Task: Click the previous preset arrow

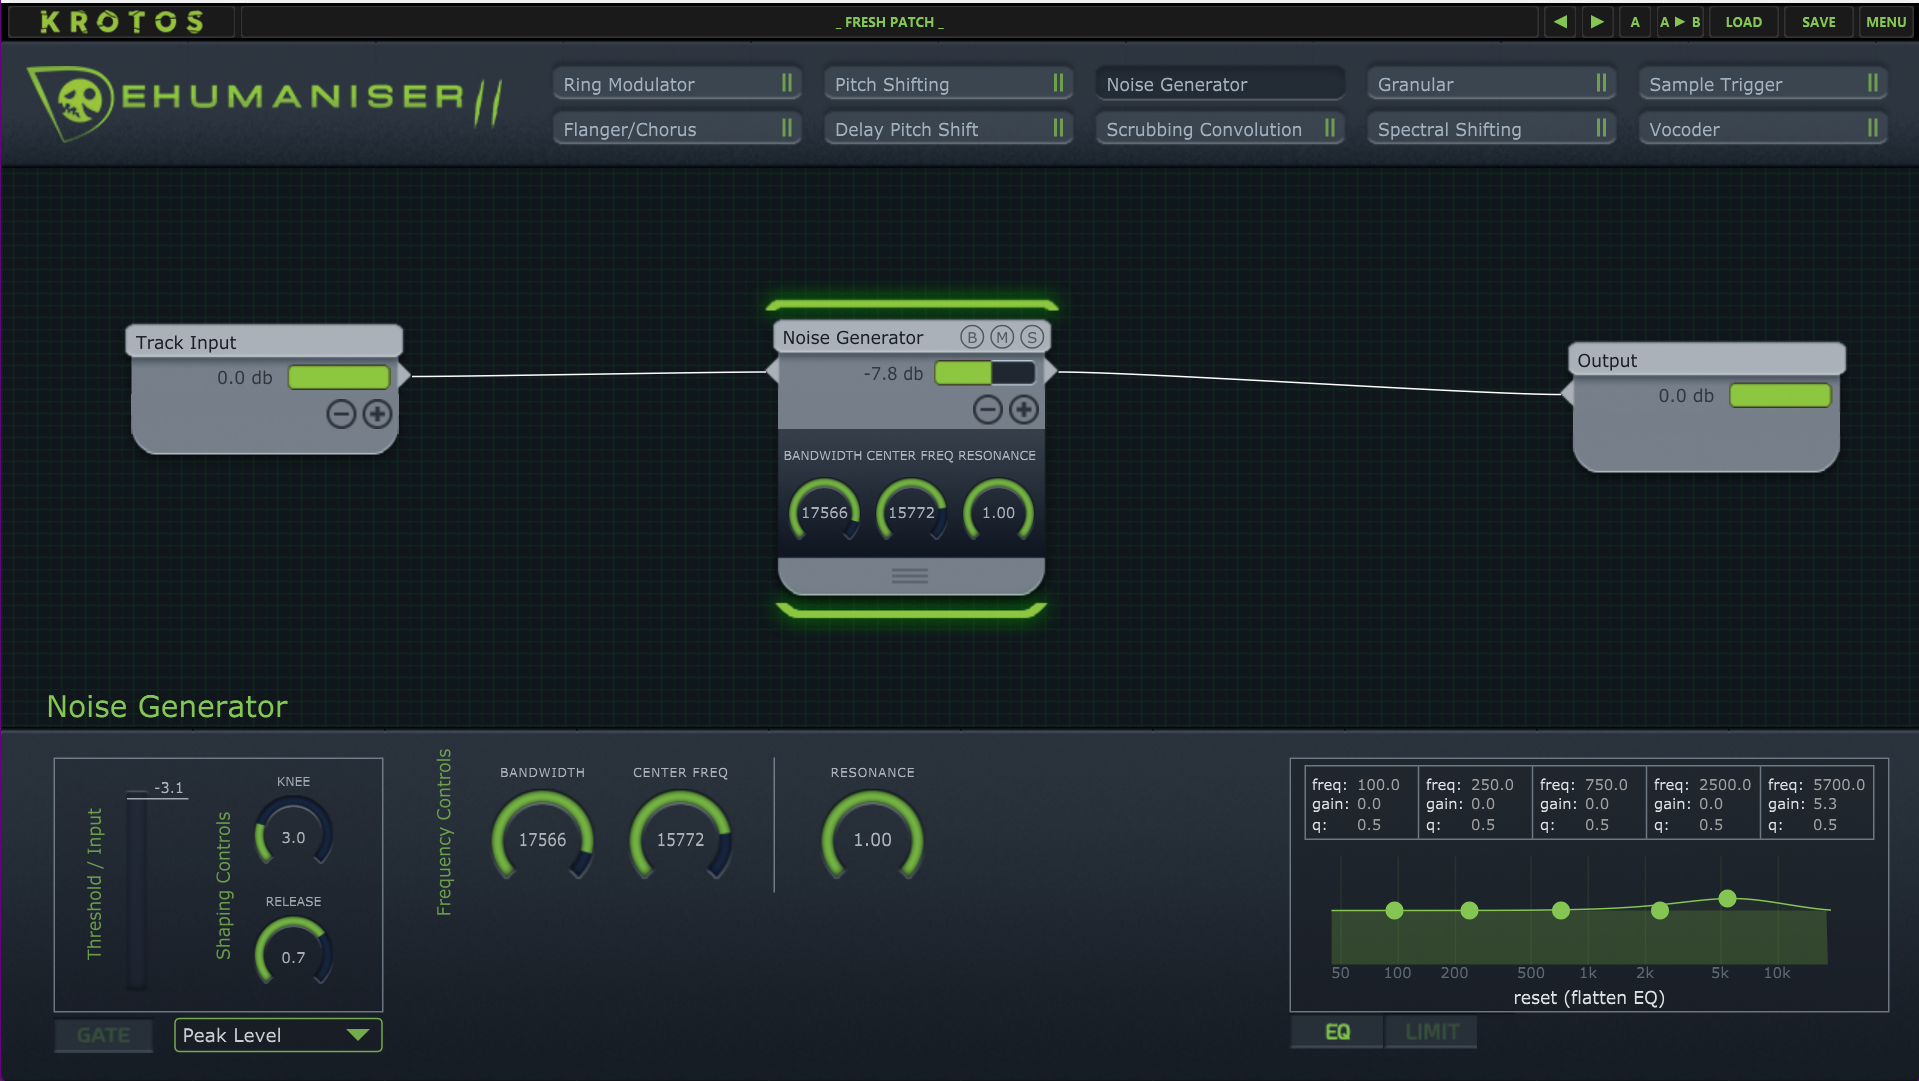Action: pyautogui.click(x=1560, y=21)
